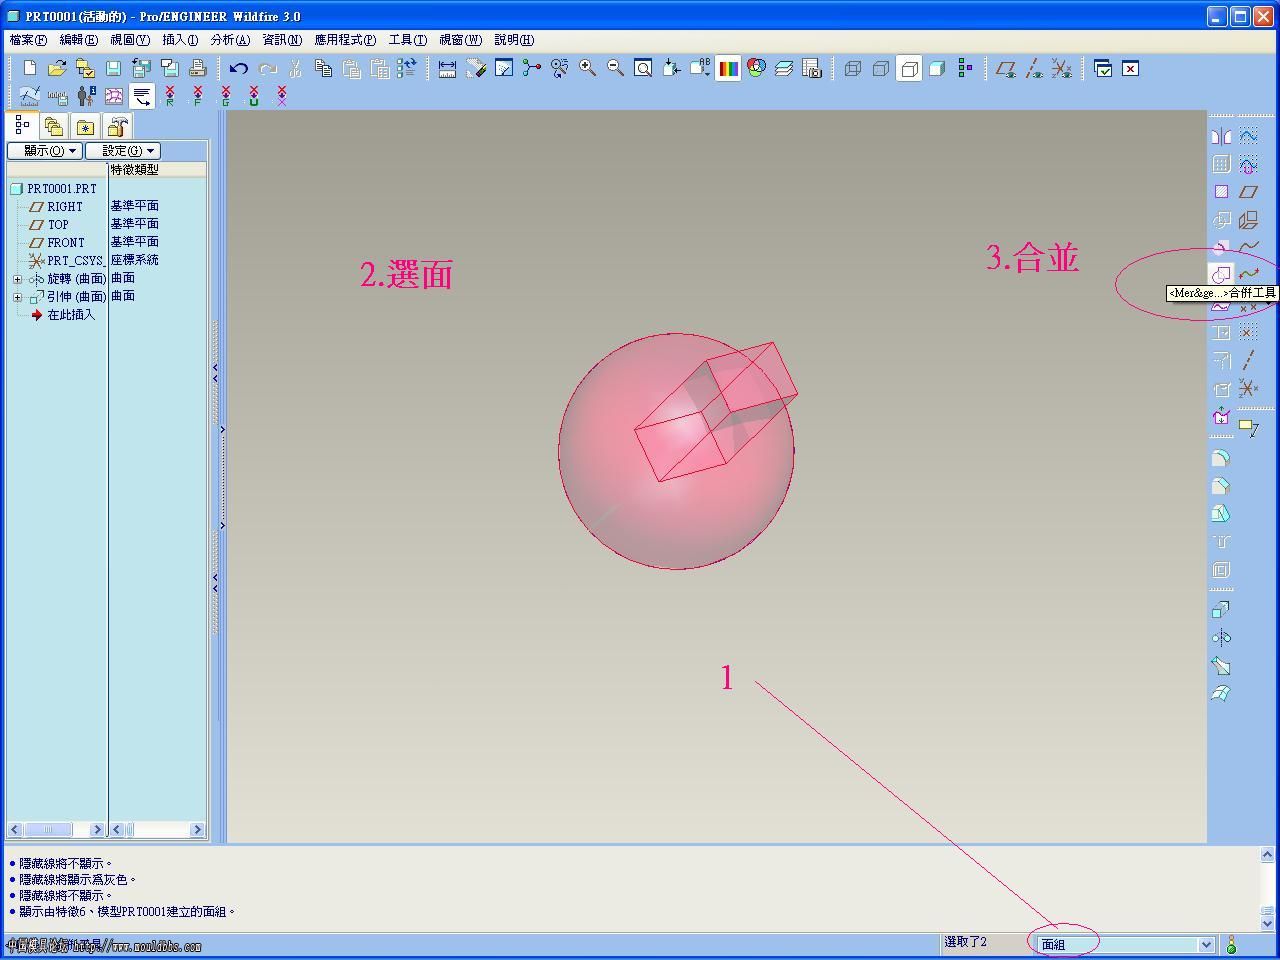Open the 編輯 menu
The image size is (1280, 960).
click(x=79, y=40)
